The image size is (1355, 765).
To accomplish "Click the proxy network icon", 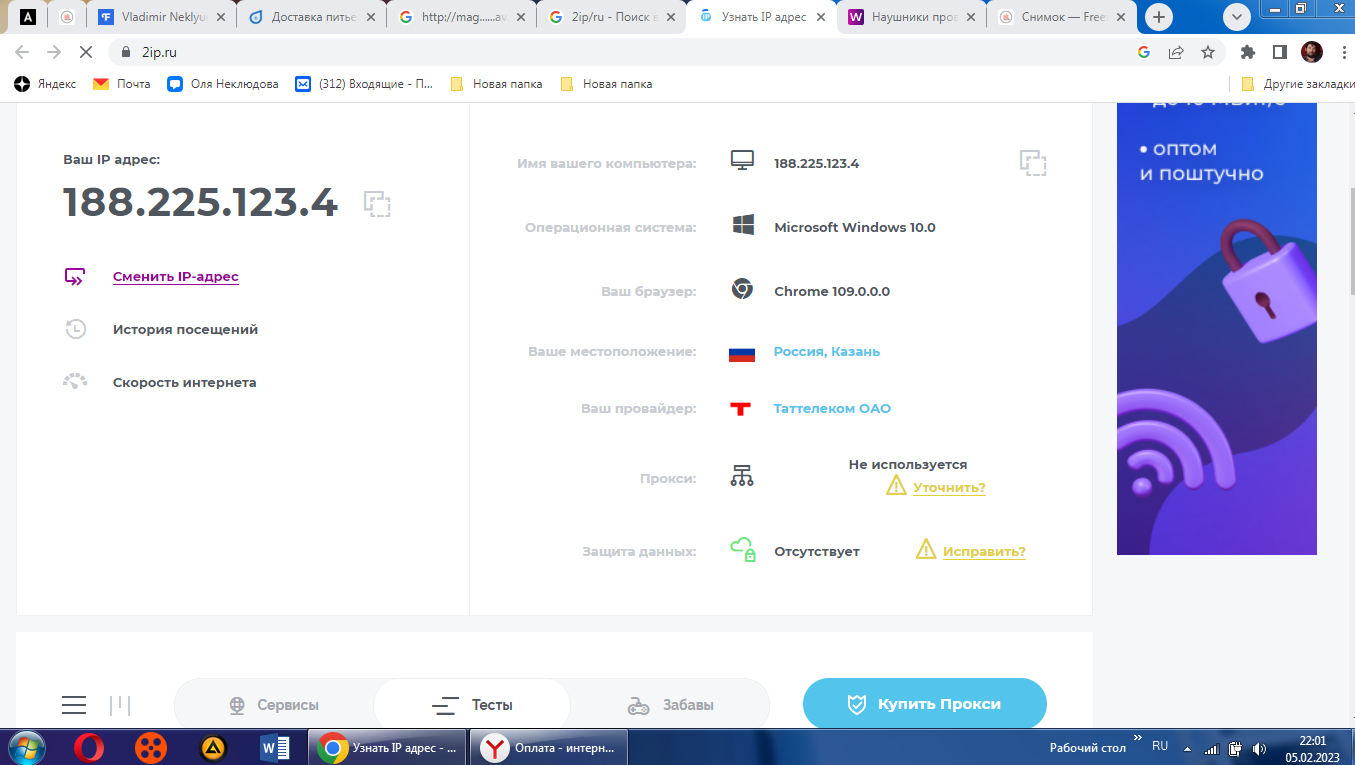I will click(x=742, y=476).
